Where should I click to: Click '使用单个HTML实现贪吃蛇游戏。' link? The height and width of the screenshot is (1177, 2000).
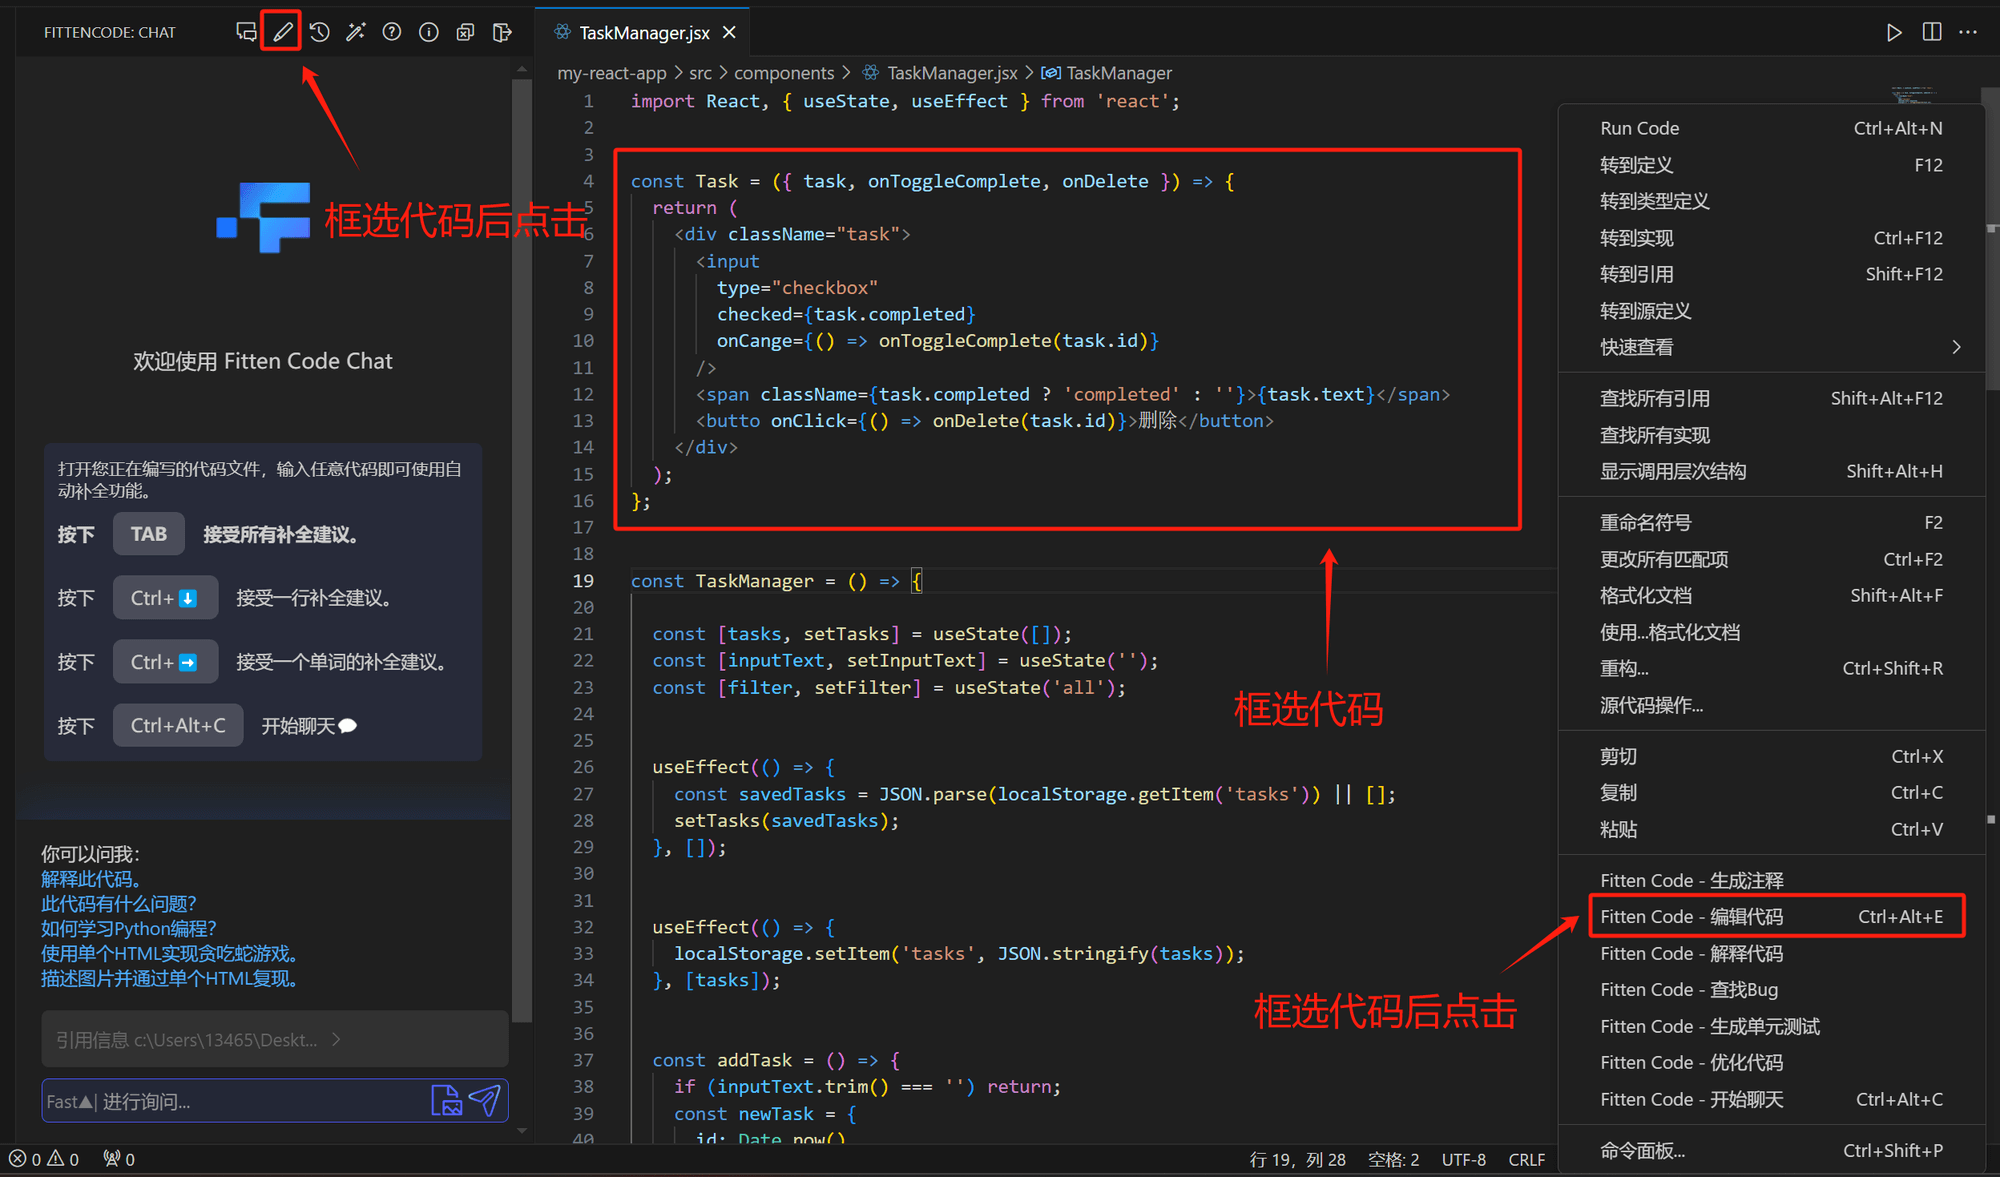pyautogui.click(x=172, y=953)
